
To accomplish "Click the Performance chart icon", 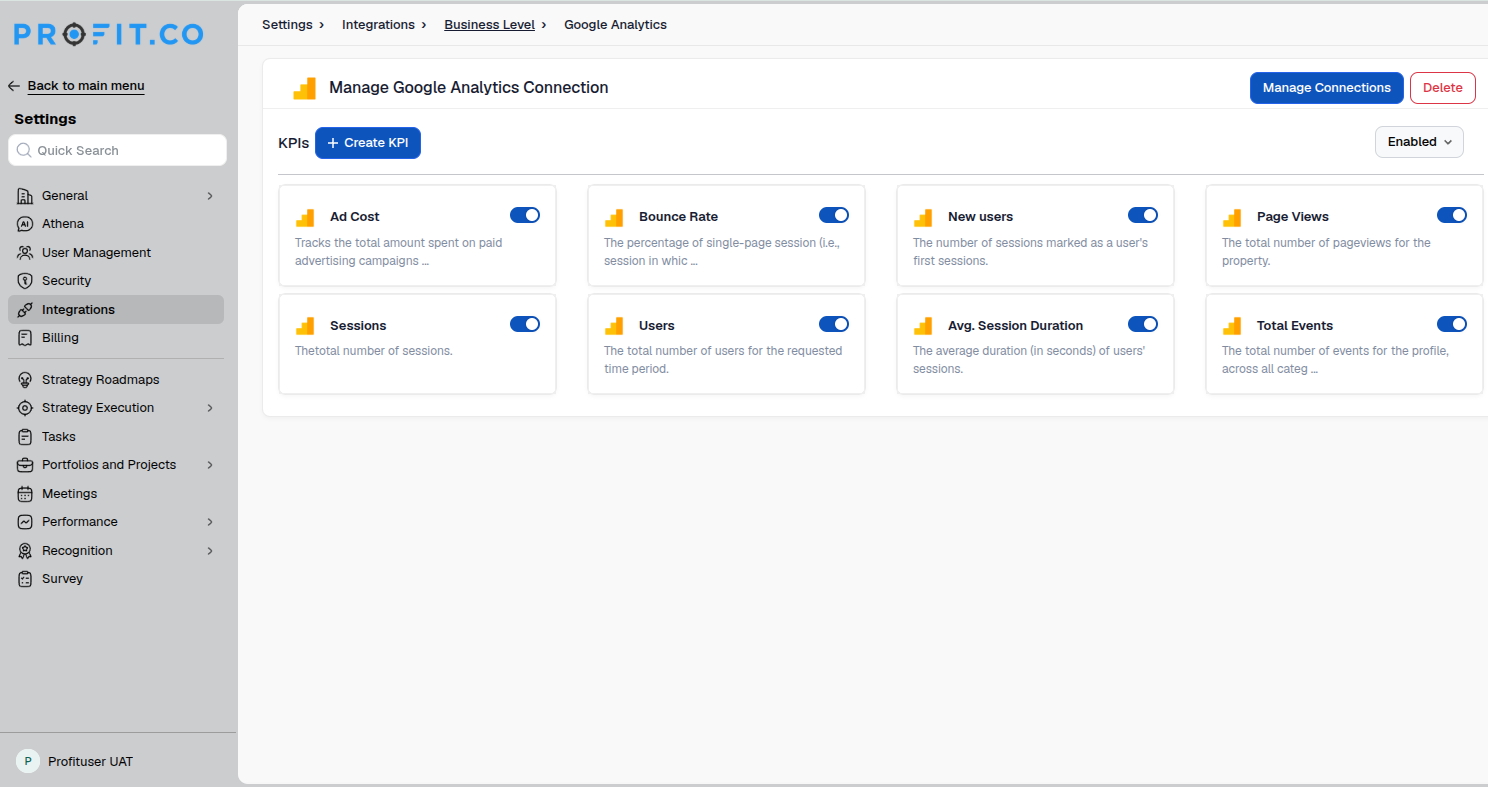I will [25, 522].
